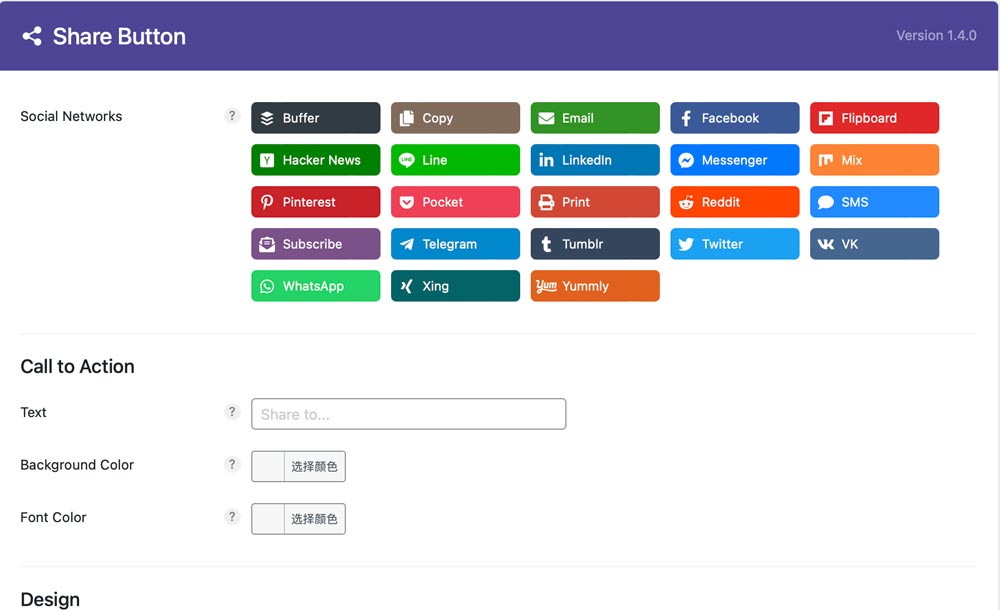Click the share icon in header
The height and width of the screenshot is (610, 1000).
[x=32, y=36]
